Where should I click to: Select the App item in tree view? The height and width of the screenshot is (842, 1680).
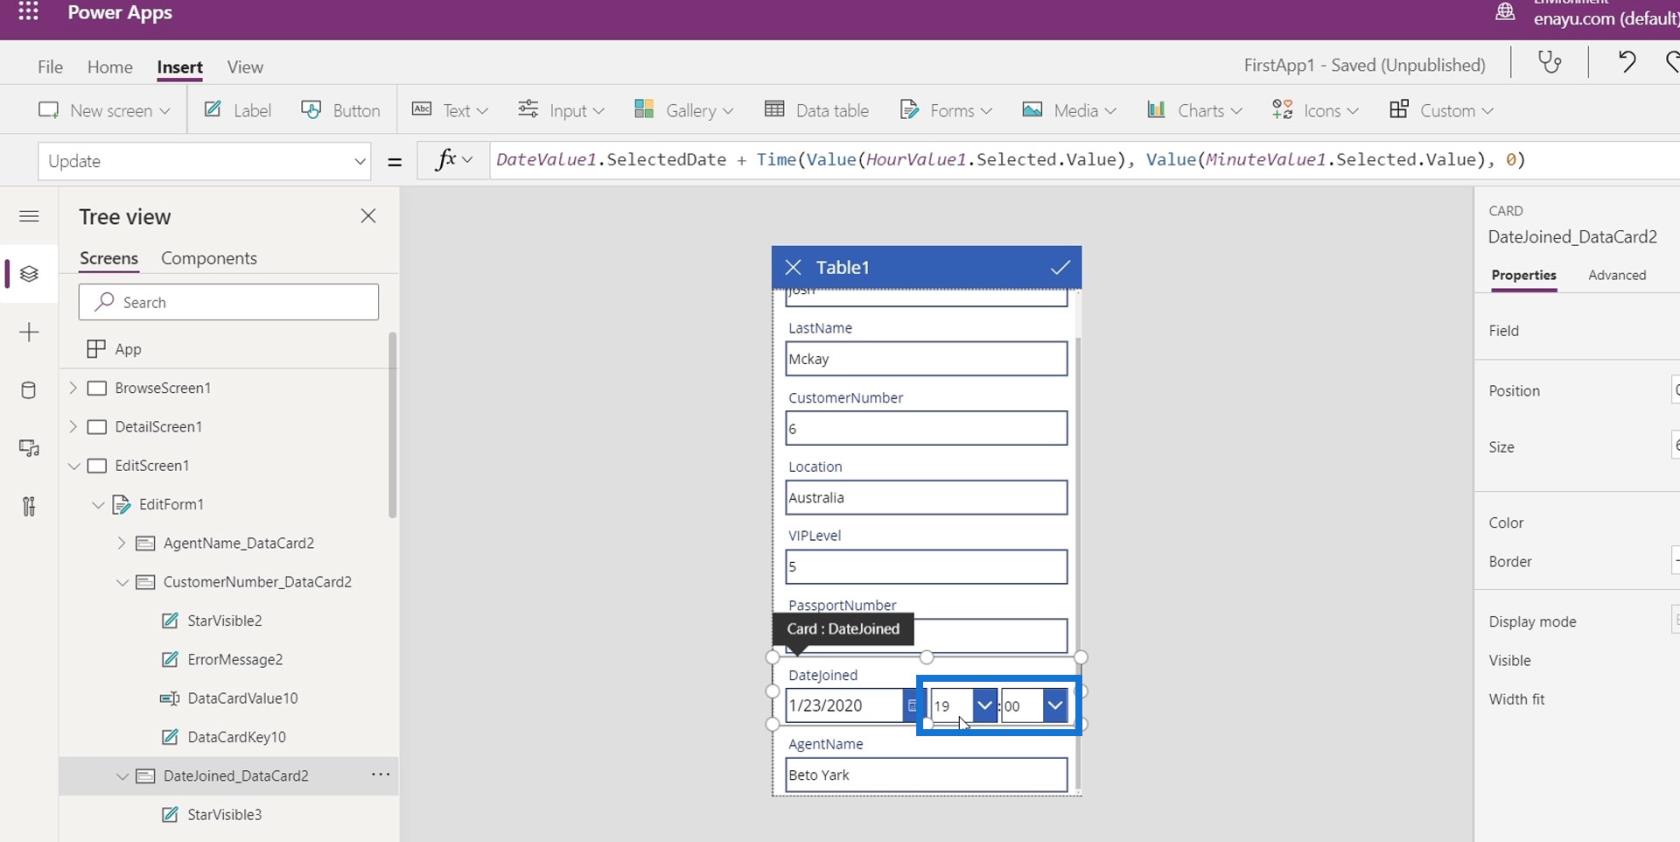[128, 349]
